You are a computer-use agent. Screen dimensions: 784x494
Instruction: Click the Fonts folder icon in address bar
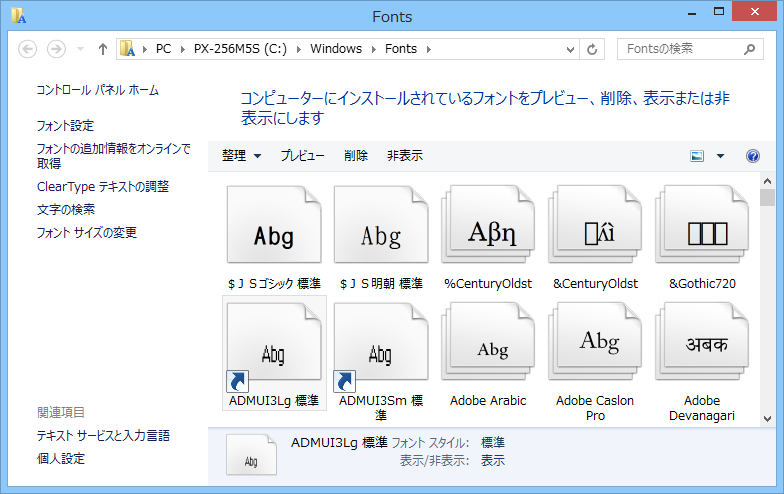128,49
